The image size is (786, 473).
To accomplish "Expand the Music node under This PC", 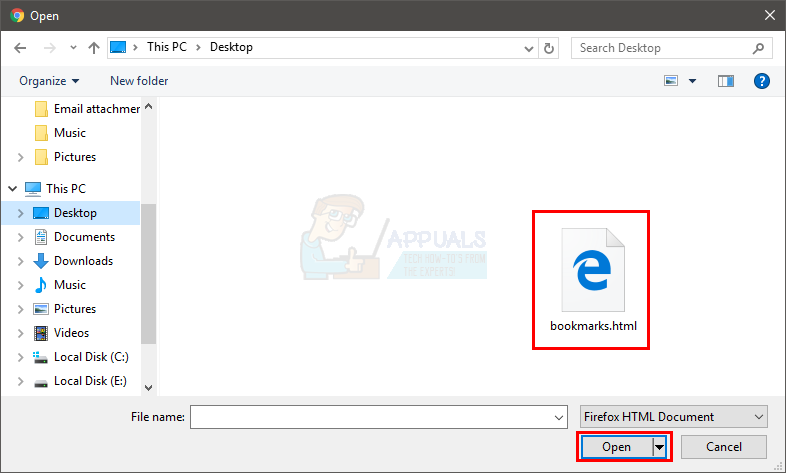I will coord(21,286).
